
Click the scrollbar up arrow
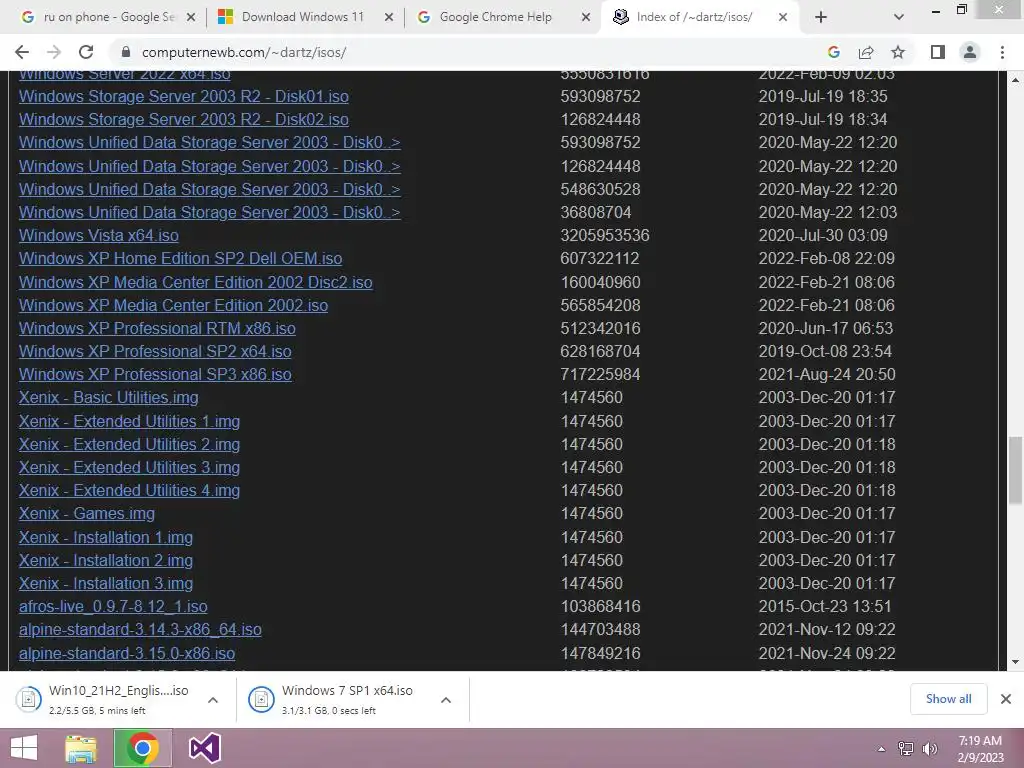pyautogui.click(x=1016, y=79)
